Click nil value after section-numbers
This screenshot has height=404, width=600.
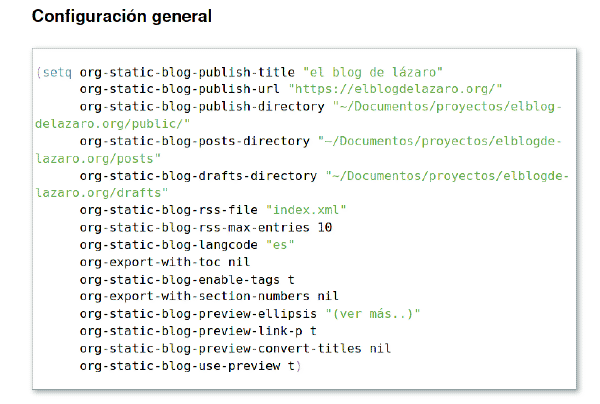(328, 296)
